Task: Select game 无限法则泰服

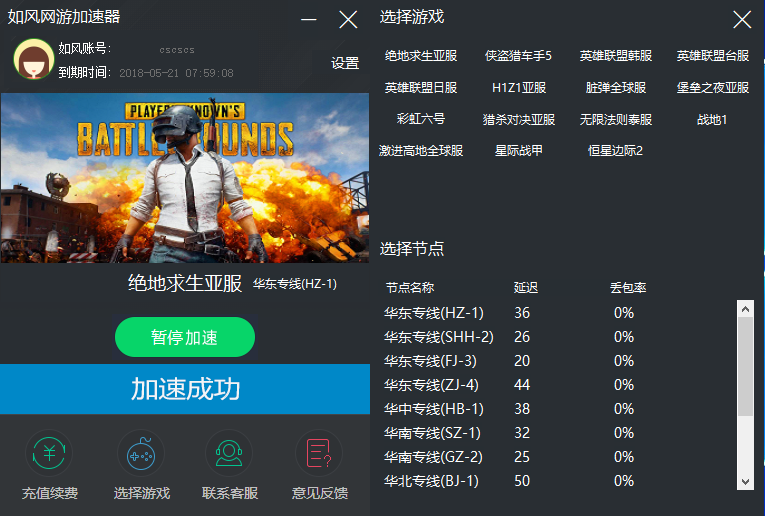Action: 616,119
